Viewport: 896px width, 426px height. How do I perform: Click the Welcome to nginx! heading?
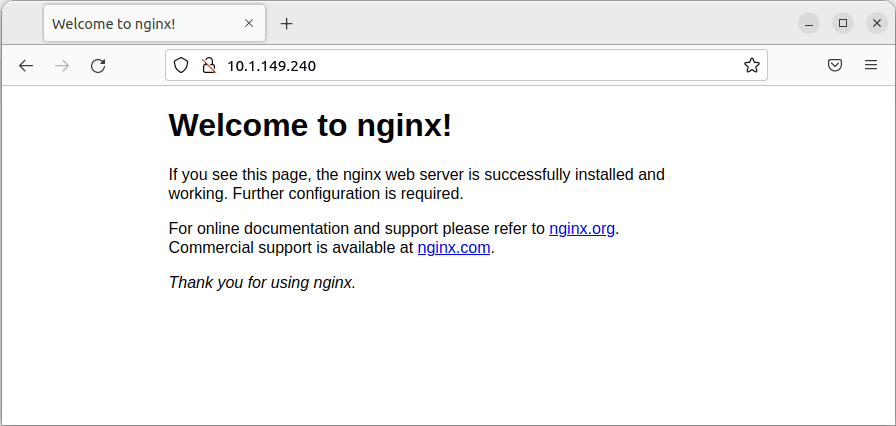tap(310, 124)
